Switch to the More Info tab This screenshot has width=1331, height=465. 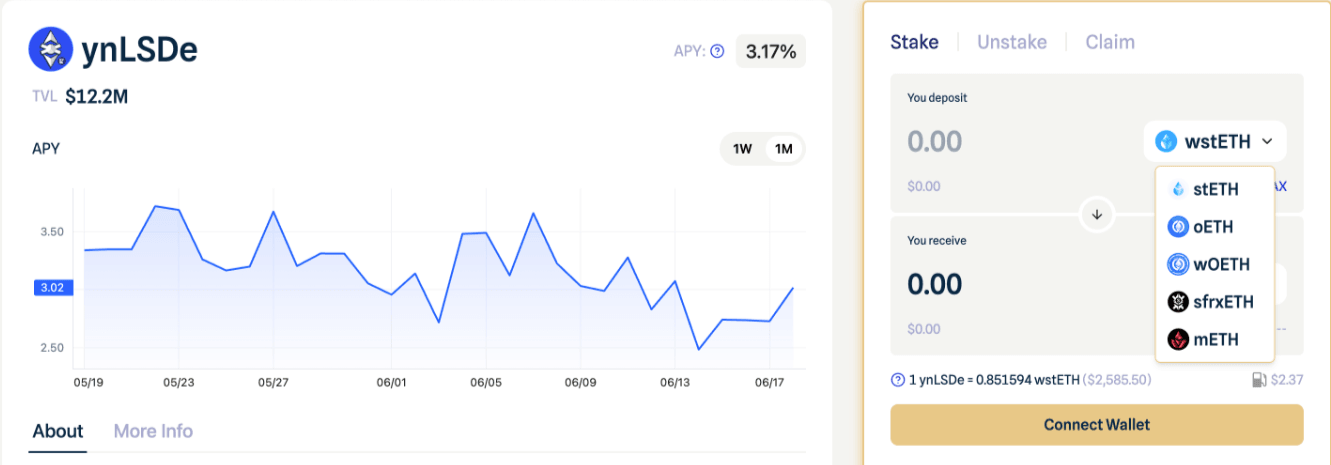[x=153, y=431]
